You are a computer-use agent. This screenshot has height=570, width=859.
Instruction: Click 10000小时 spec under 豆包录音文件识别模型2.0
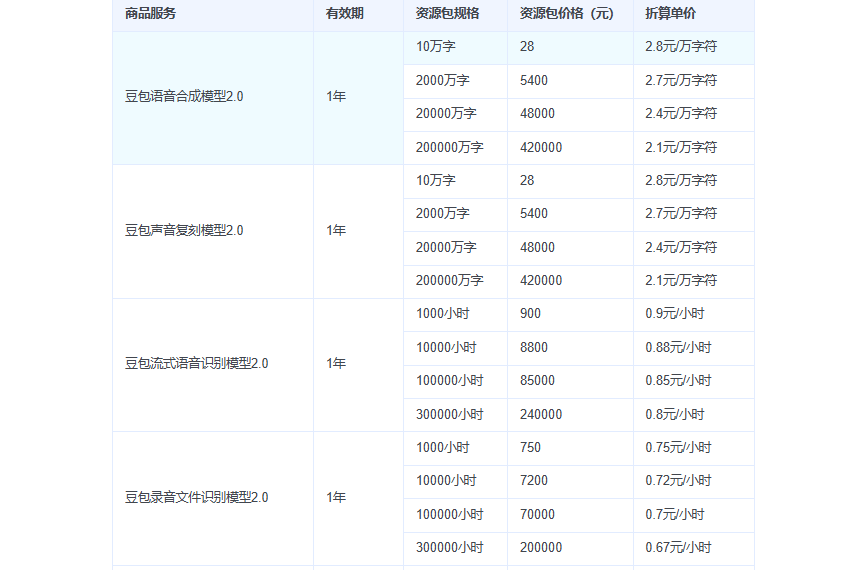pos(455,481)
